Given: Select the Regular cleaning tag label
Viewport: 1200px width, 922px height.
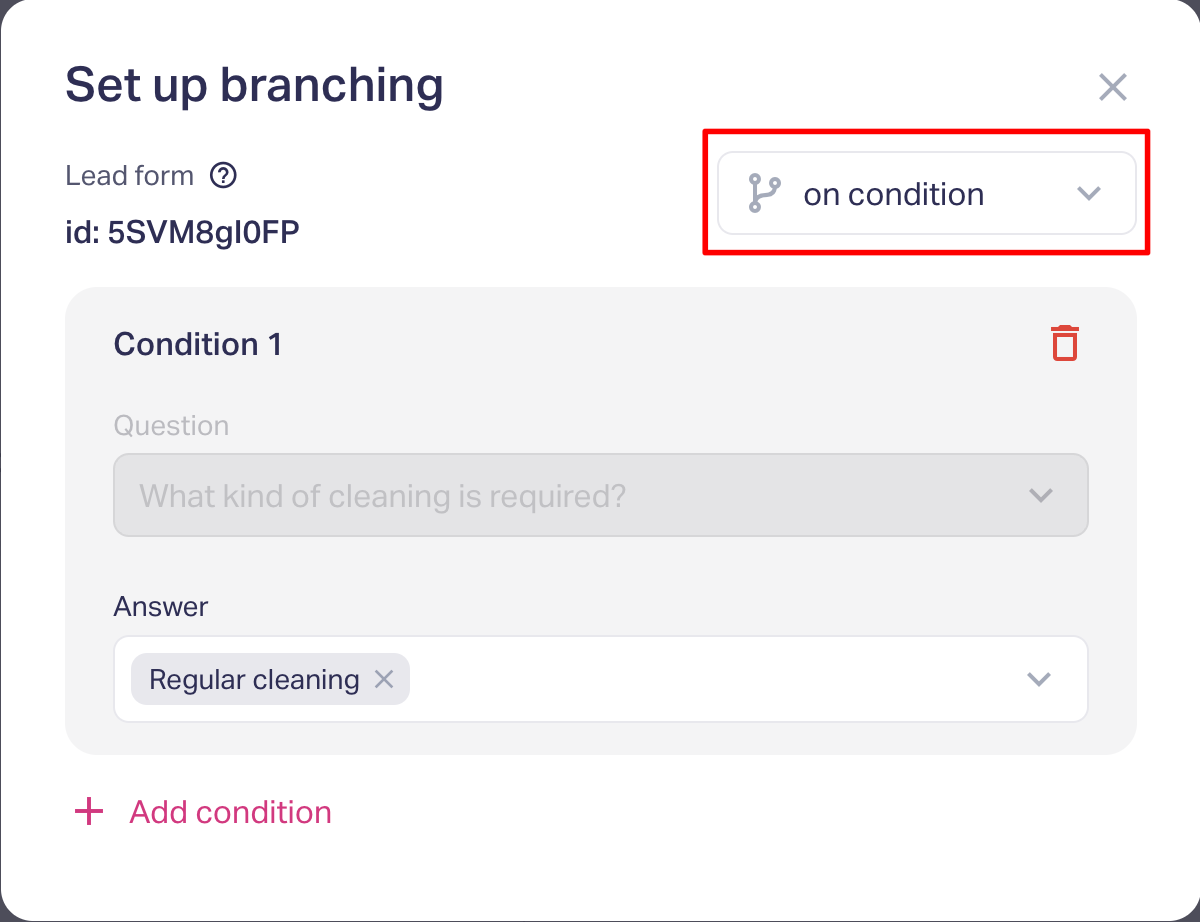Looking at the screenshot, I should (x=254, y=680).
